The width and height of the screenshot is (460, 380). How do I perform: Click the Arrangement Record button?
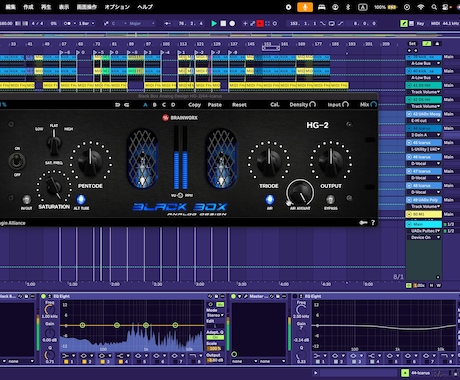point(232,23)
